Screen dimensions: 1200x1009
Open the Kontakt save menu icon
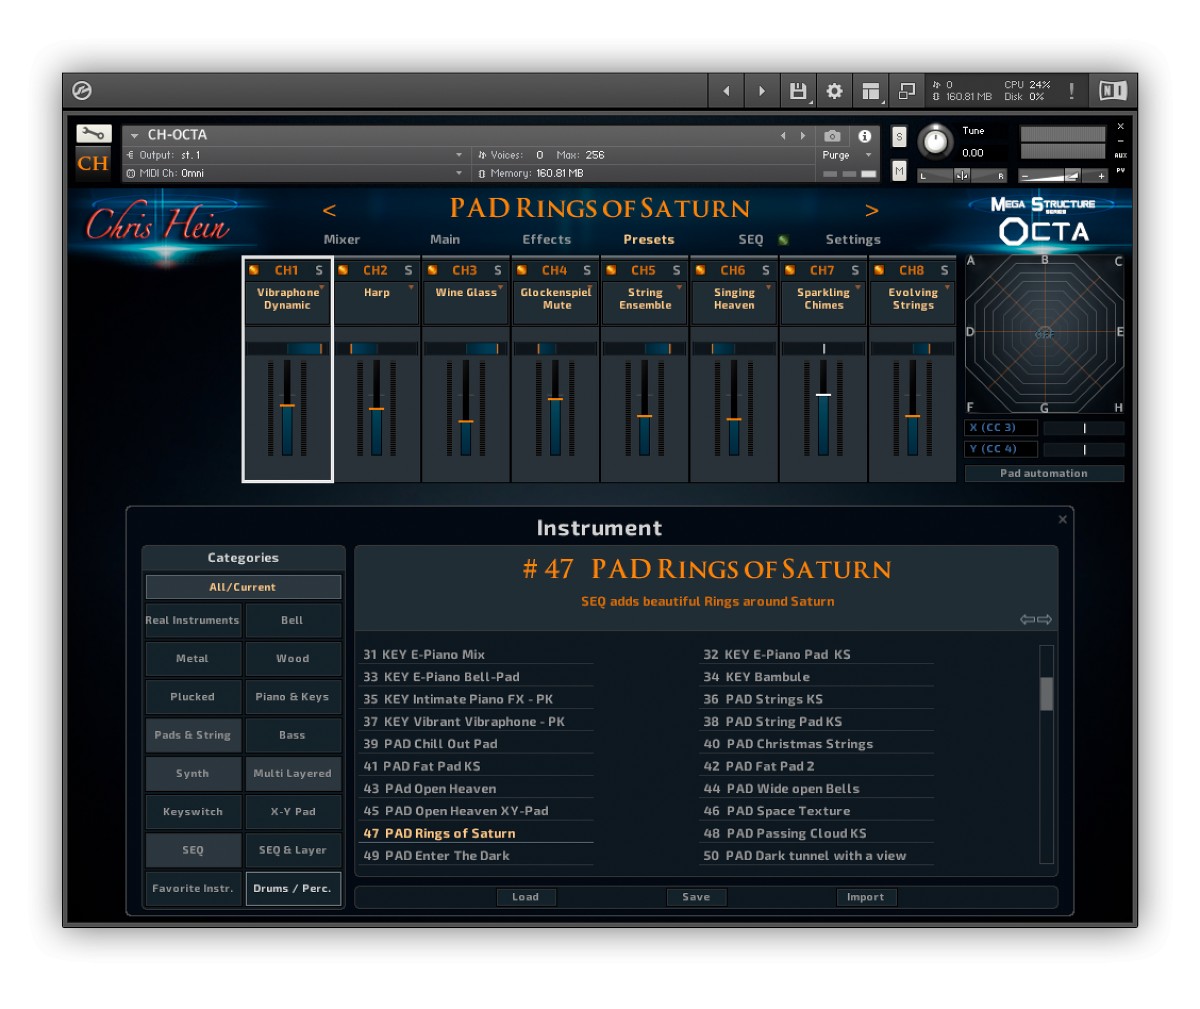click(797, 90)
